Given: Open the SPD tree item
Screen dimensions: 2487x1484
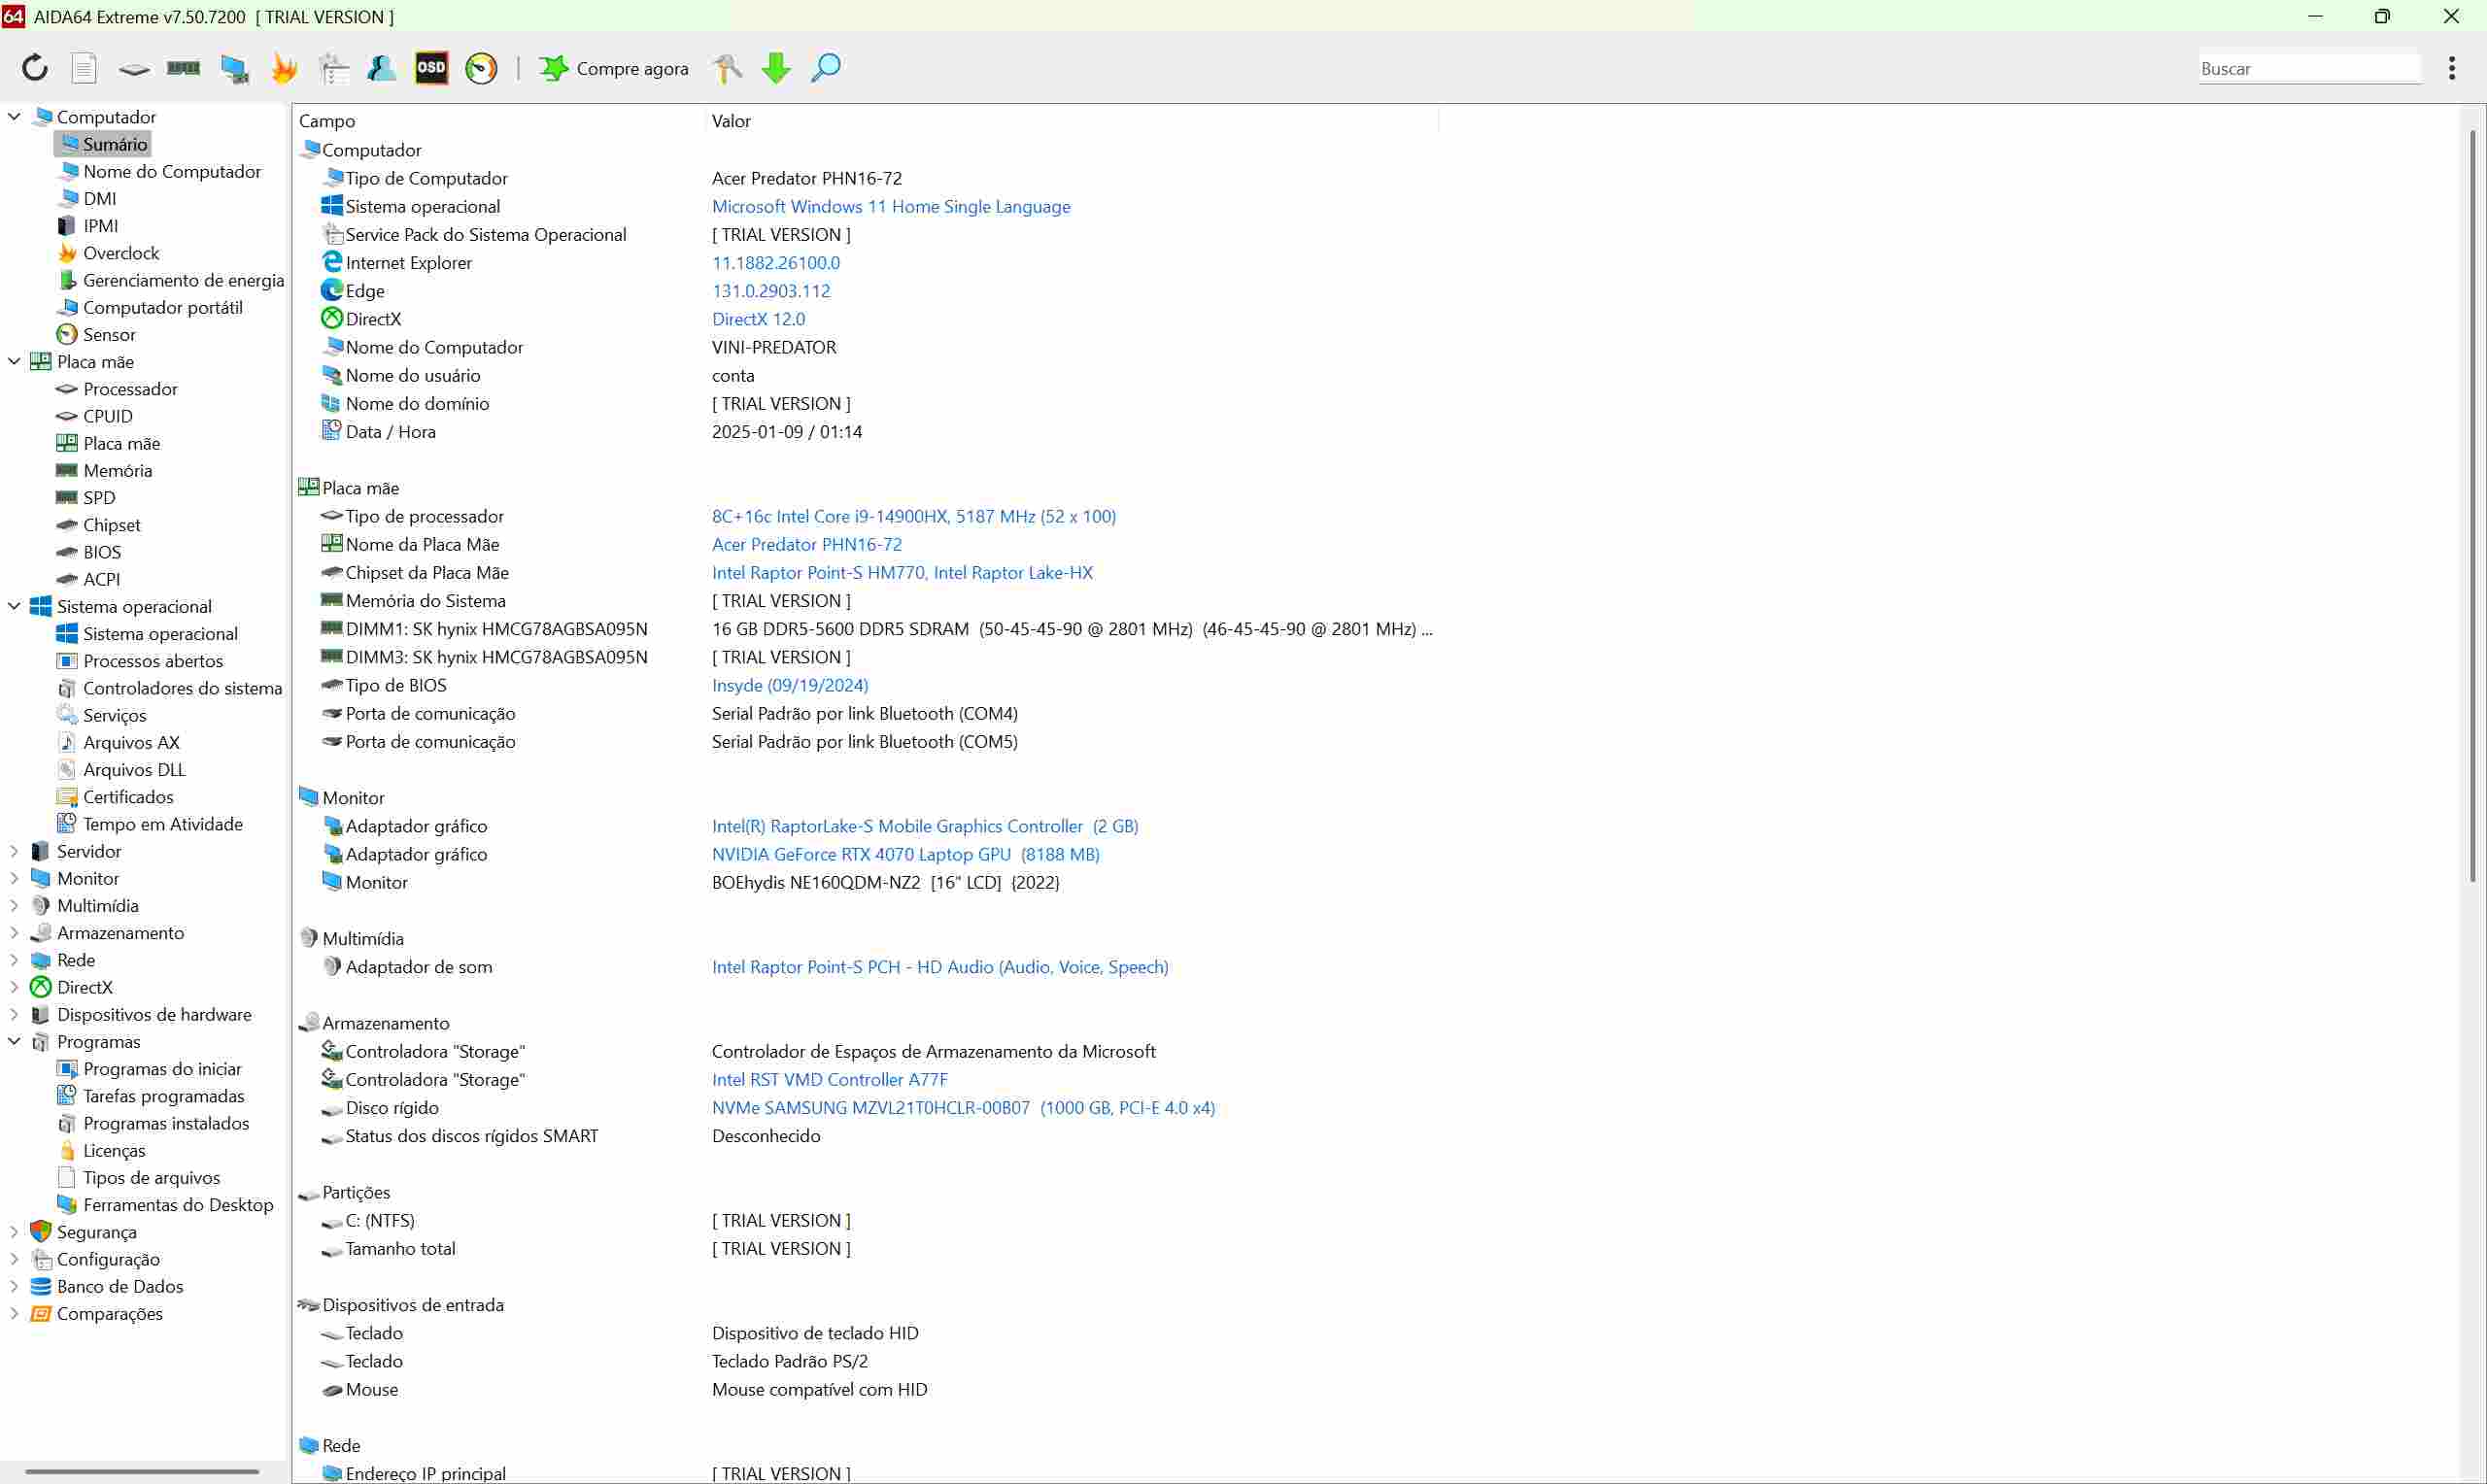Looking at the screenshot, I should tap(99, 497).
